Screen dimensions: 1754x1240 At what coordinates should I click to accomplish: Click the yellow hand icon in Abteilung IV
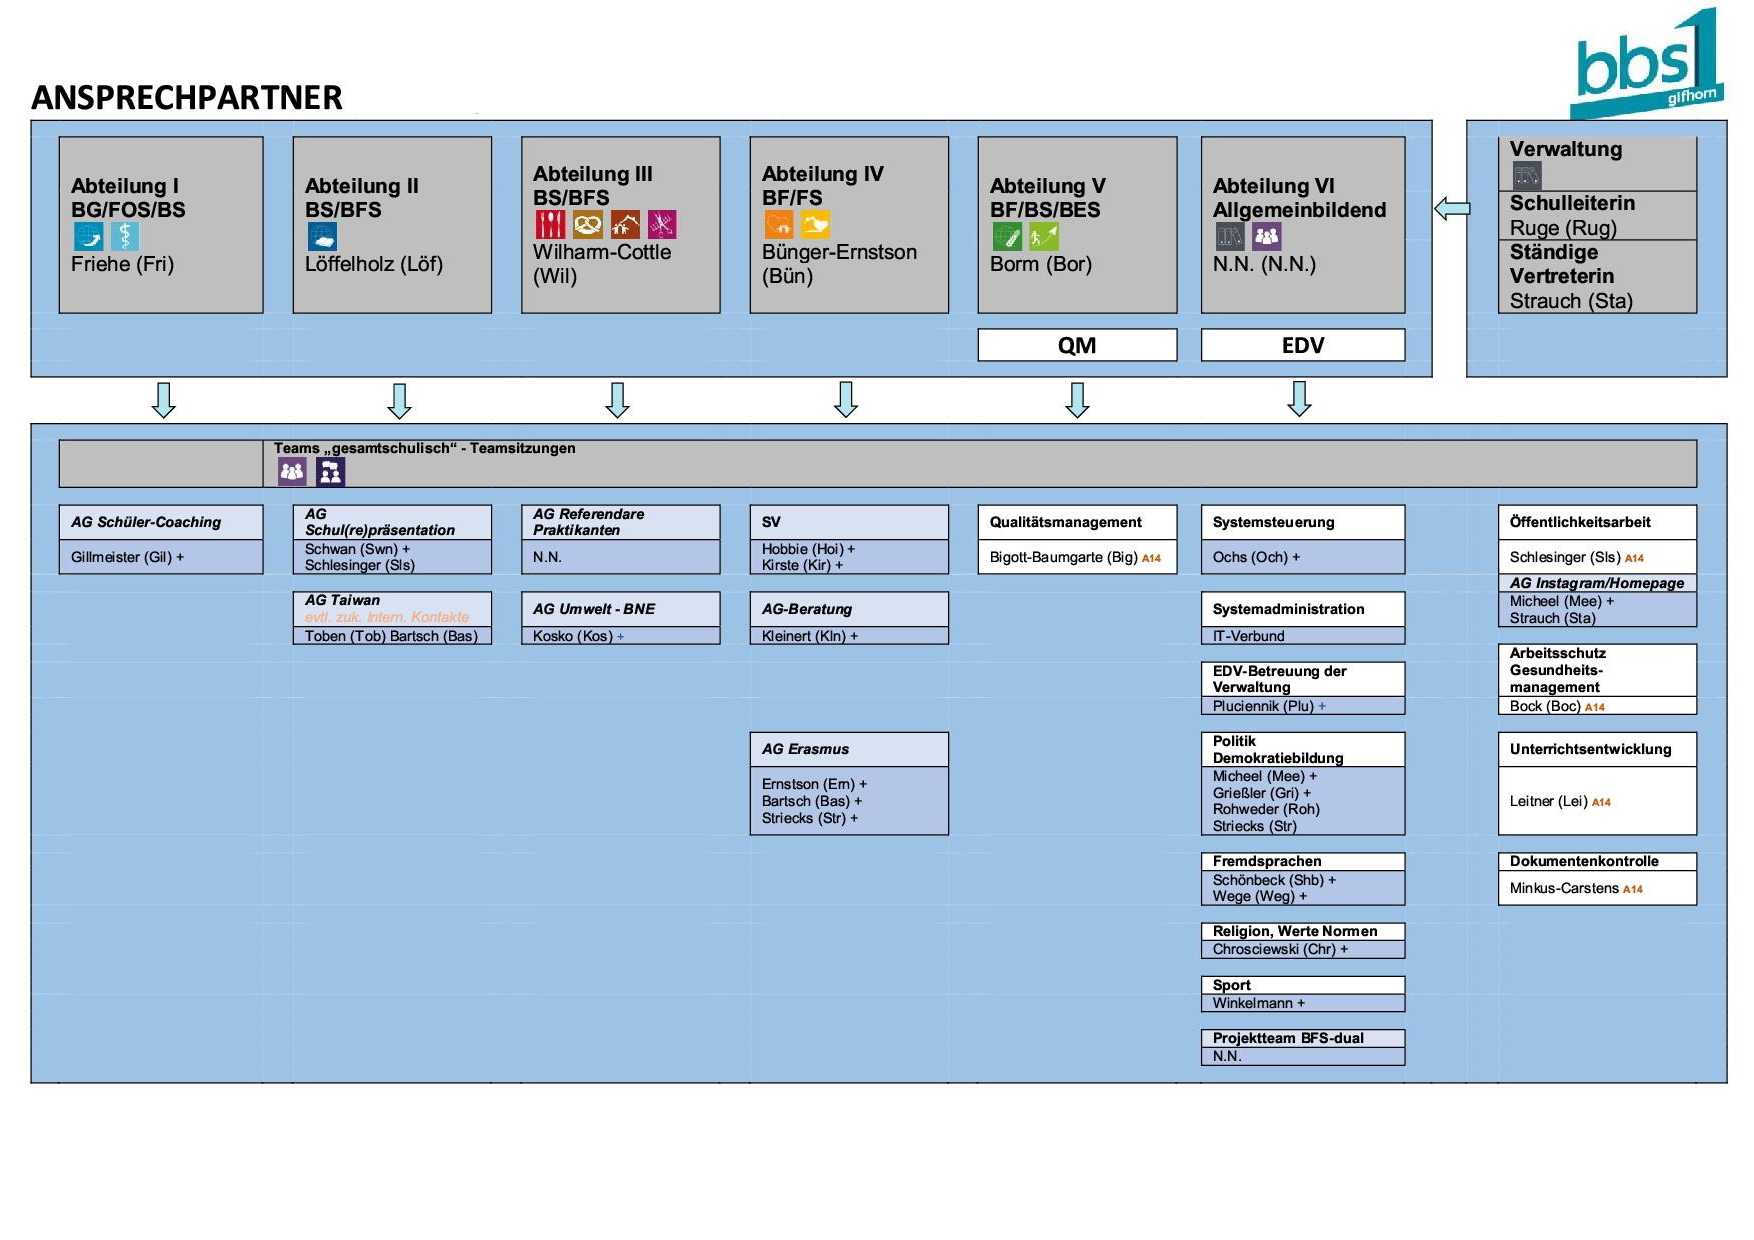(816, 224)
